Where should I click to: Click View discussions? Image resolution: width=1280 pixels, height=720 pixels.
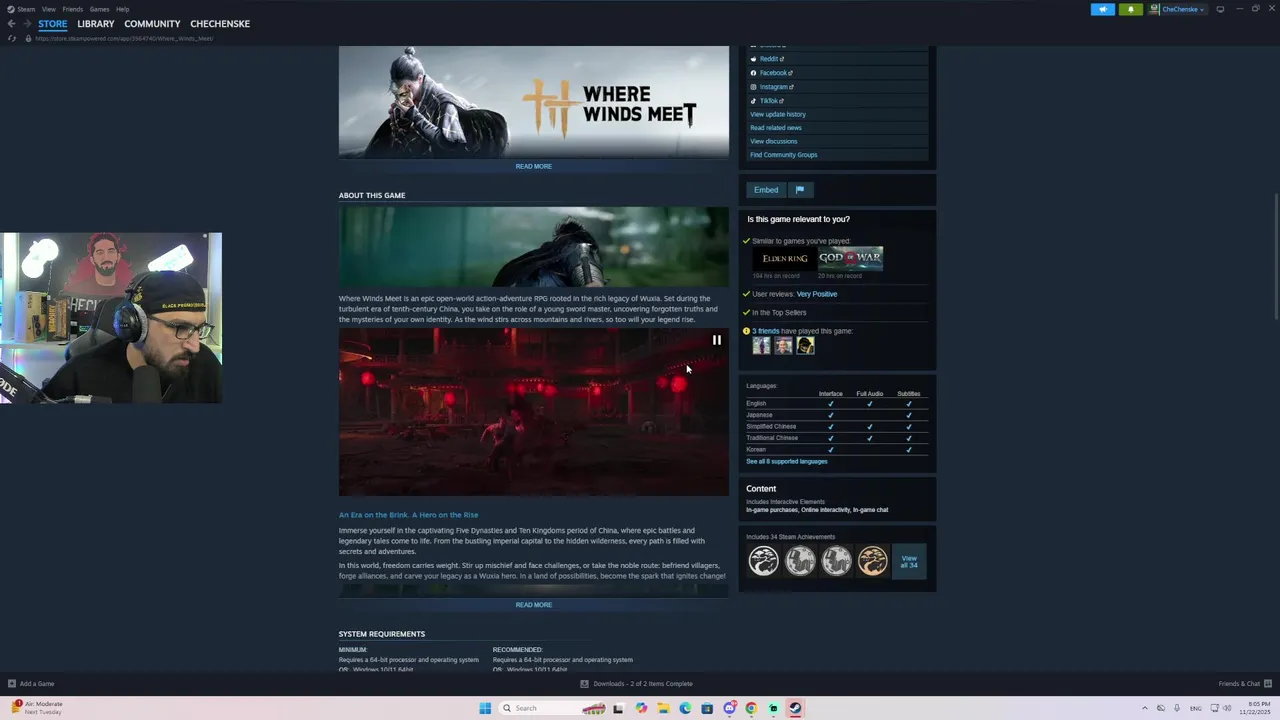click(774, 141)
